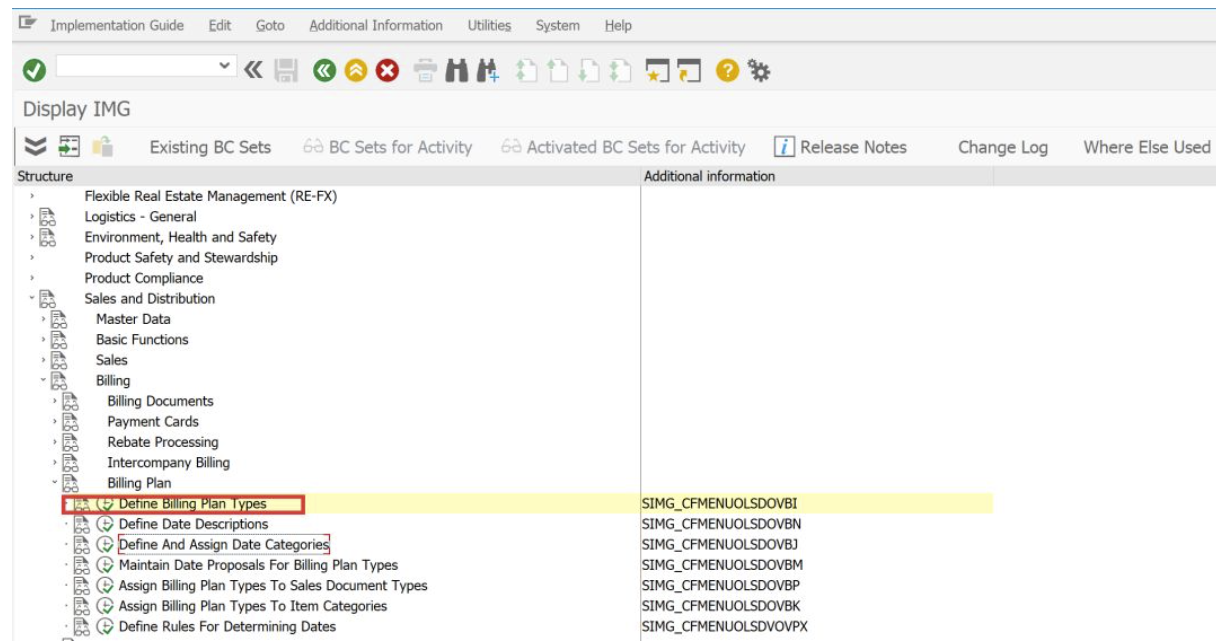Select Assign Billing Plan Types To Item Categories
The height and width of the screenshot is (643, 1216).
(x=253, y=606)
